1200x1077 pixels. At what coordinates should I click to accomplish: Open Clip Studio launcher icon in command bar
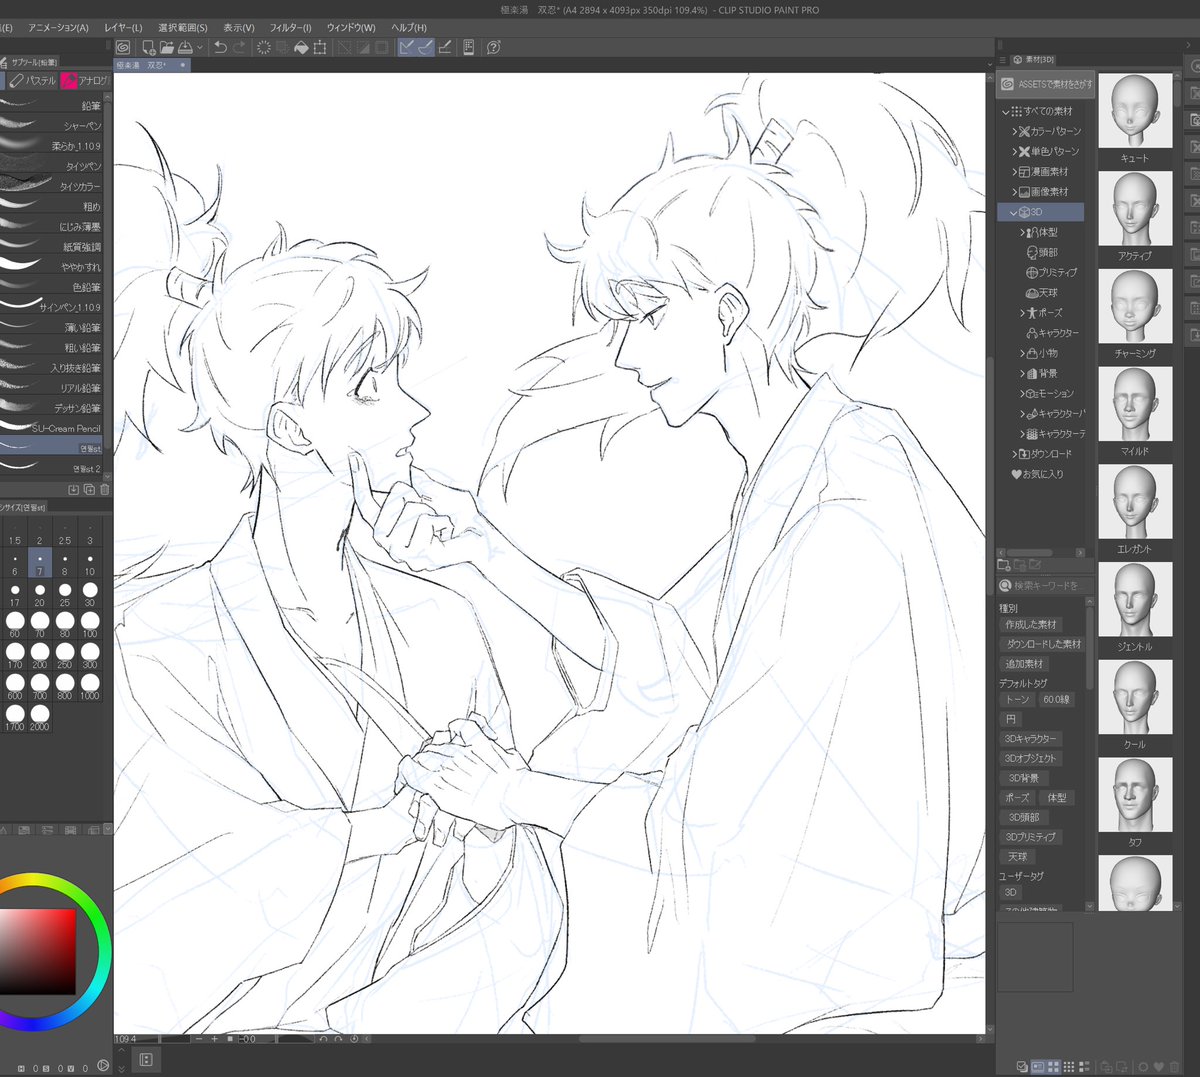123,47
